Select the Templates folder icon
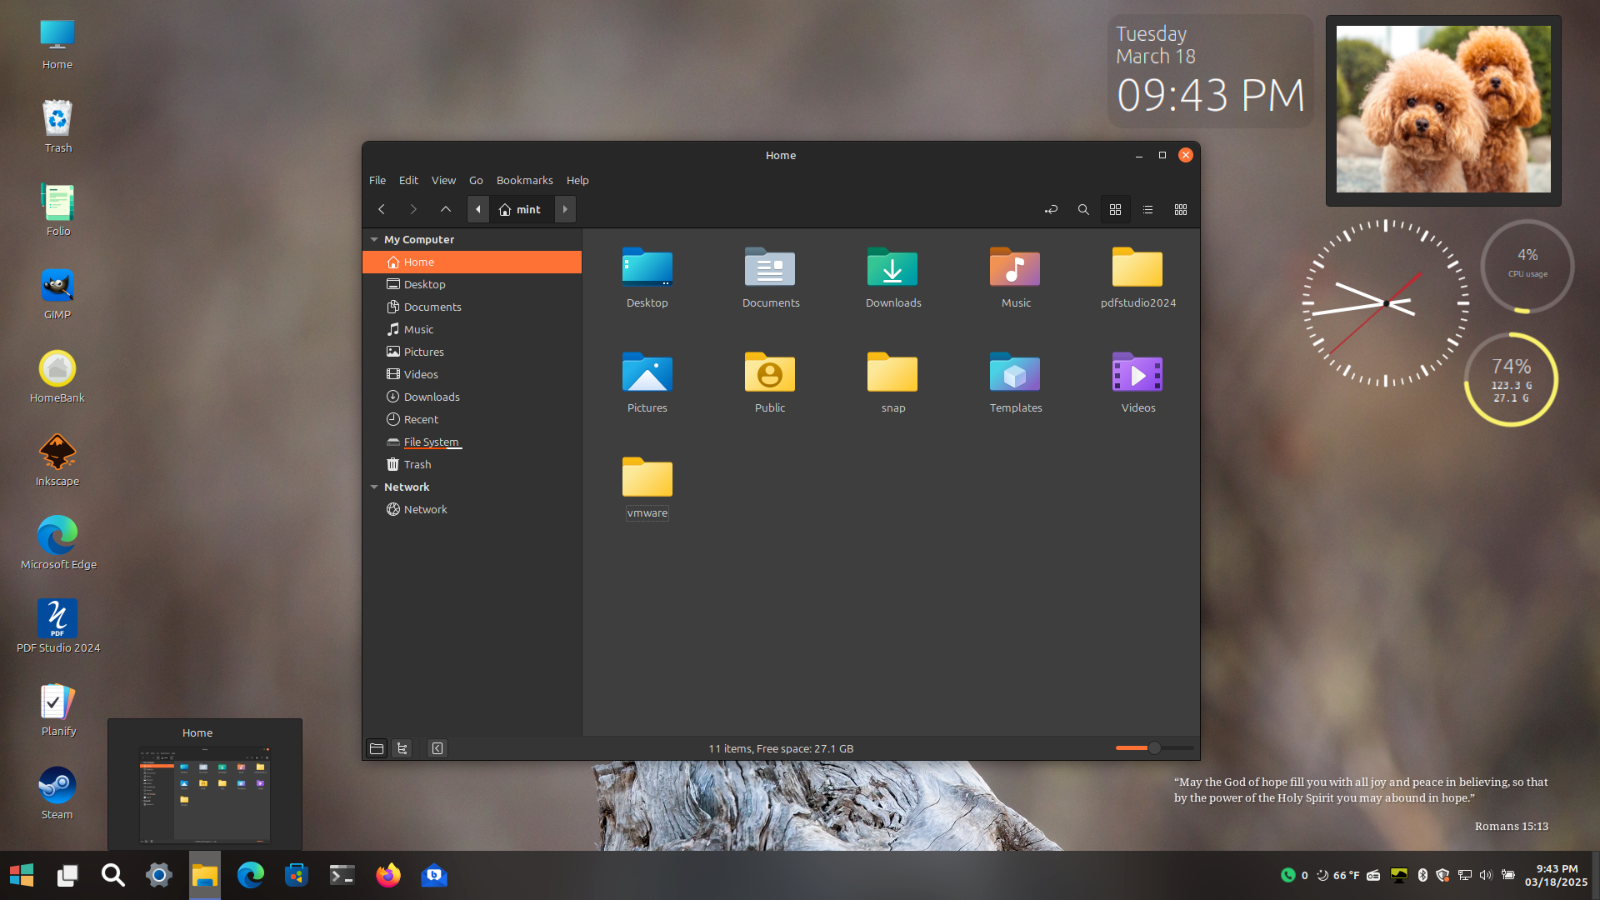Image resolution: width=1600 pixels, height=900 pixels. [1015, 374]
